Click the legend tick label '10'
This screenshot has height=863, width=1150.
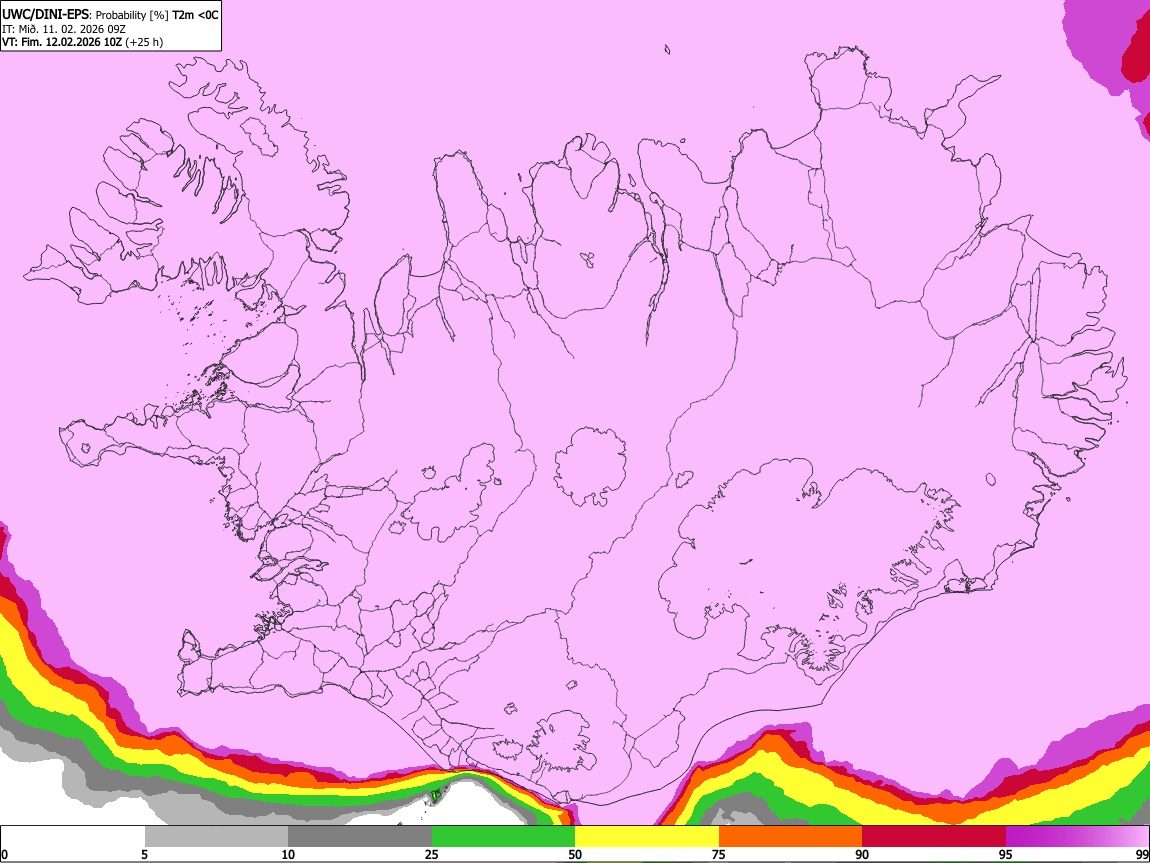point(288,854)
